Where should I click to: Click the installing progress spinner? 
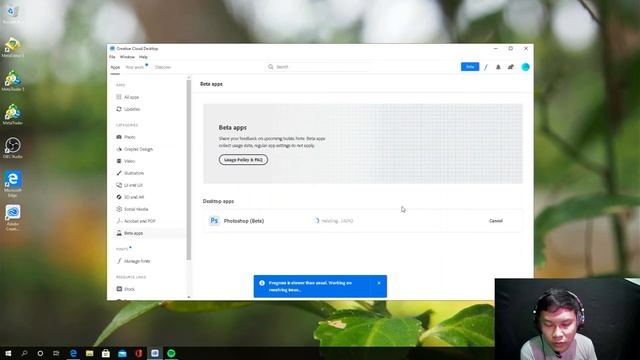tap(317, 221)
